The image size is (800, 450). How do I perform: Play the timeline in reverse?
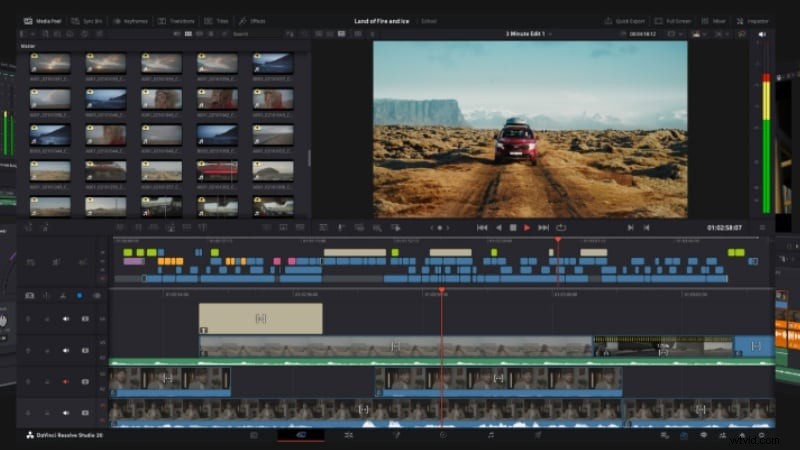pos(498,228)
